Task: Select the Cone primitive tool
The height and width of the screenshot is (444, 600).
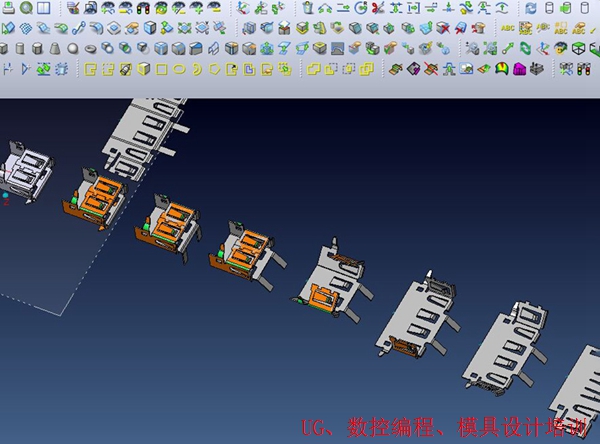Action: click(x=52, y=48)
